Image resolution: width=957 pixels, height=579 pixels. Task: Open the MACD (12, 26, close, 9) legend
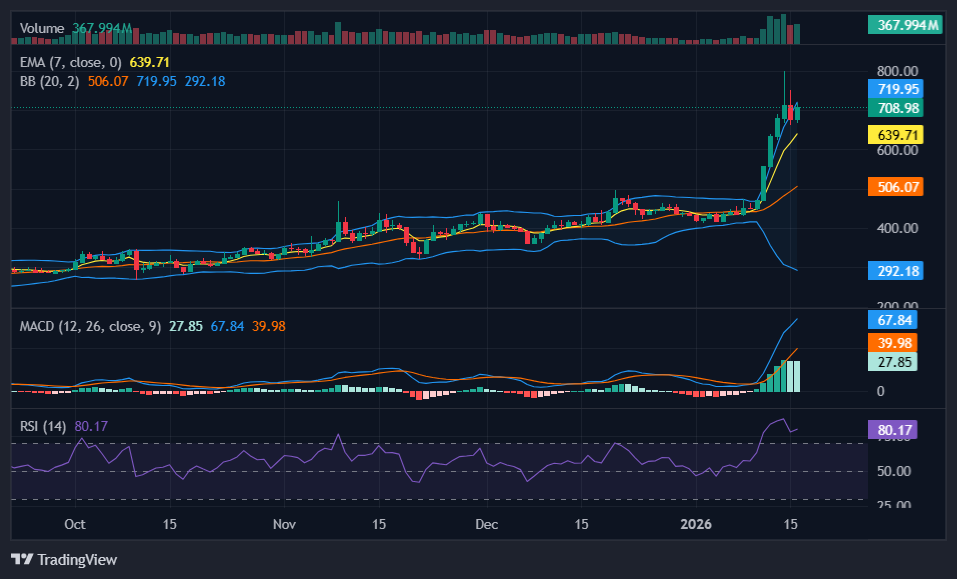coord(90,325)
